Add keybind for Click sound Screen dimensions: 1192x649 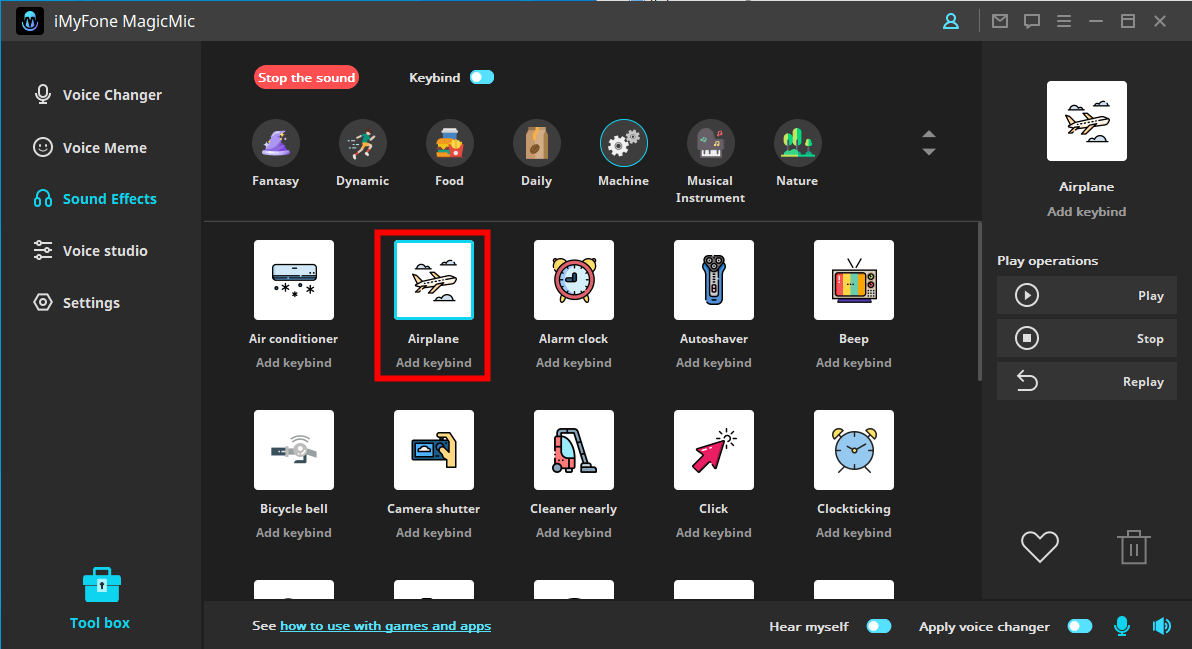714,533
